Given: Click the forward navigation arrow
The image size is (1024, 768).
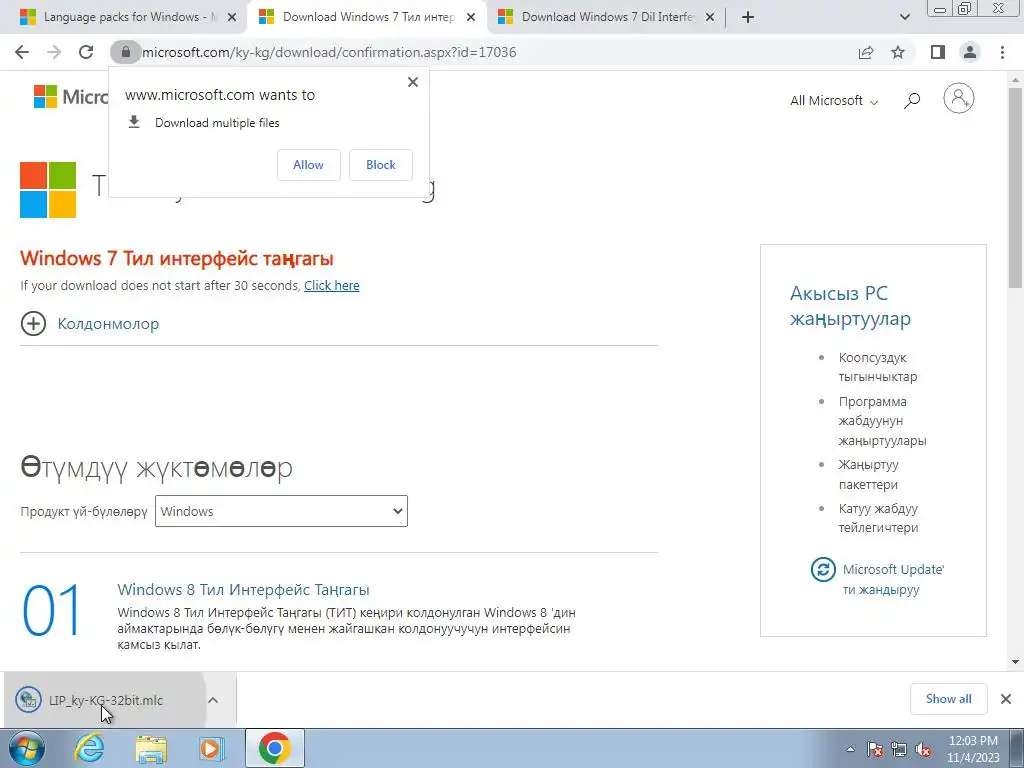Looking at the screenshot, I should [54, 52].
